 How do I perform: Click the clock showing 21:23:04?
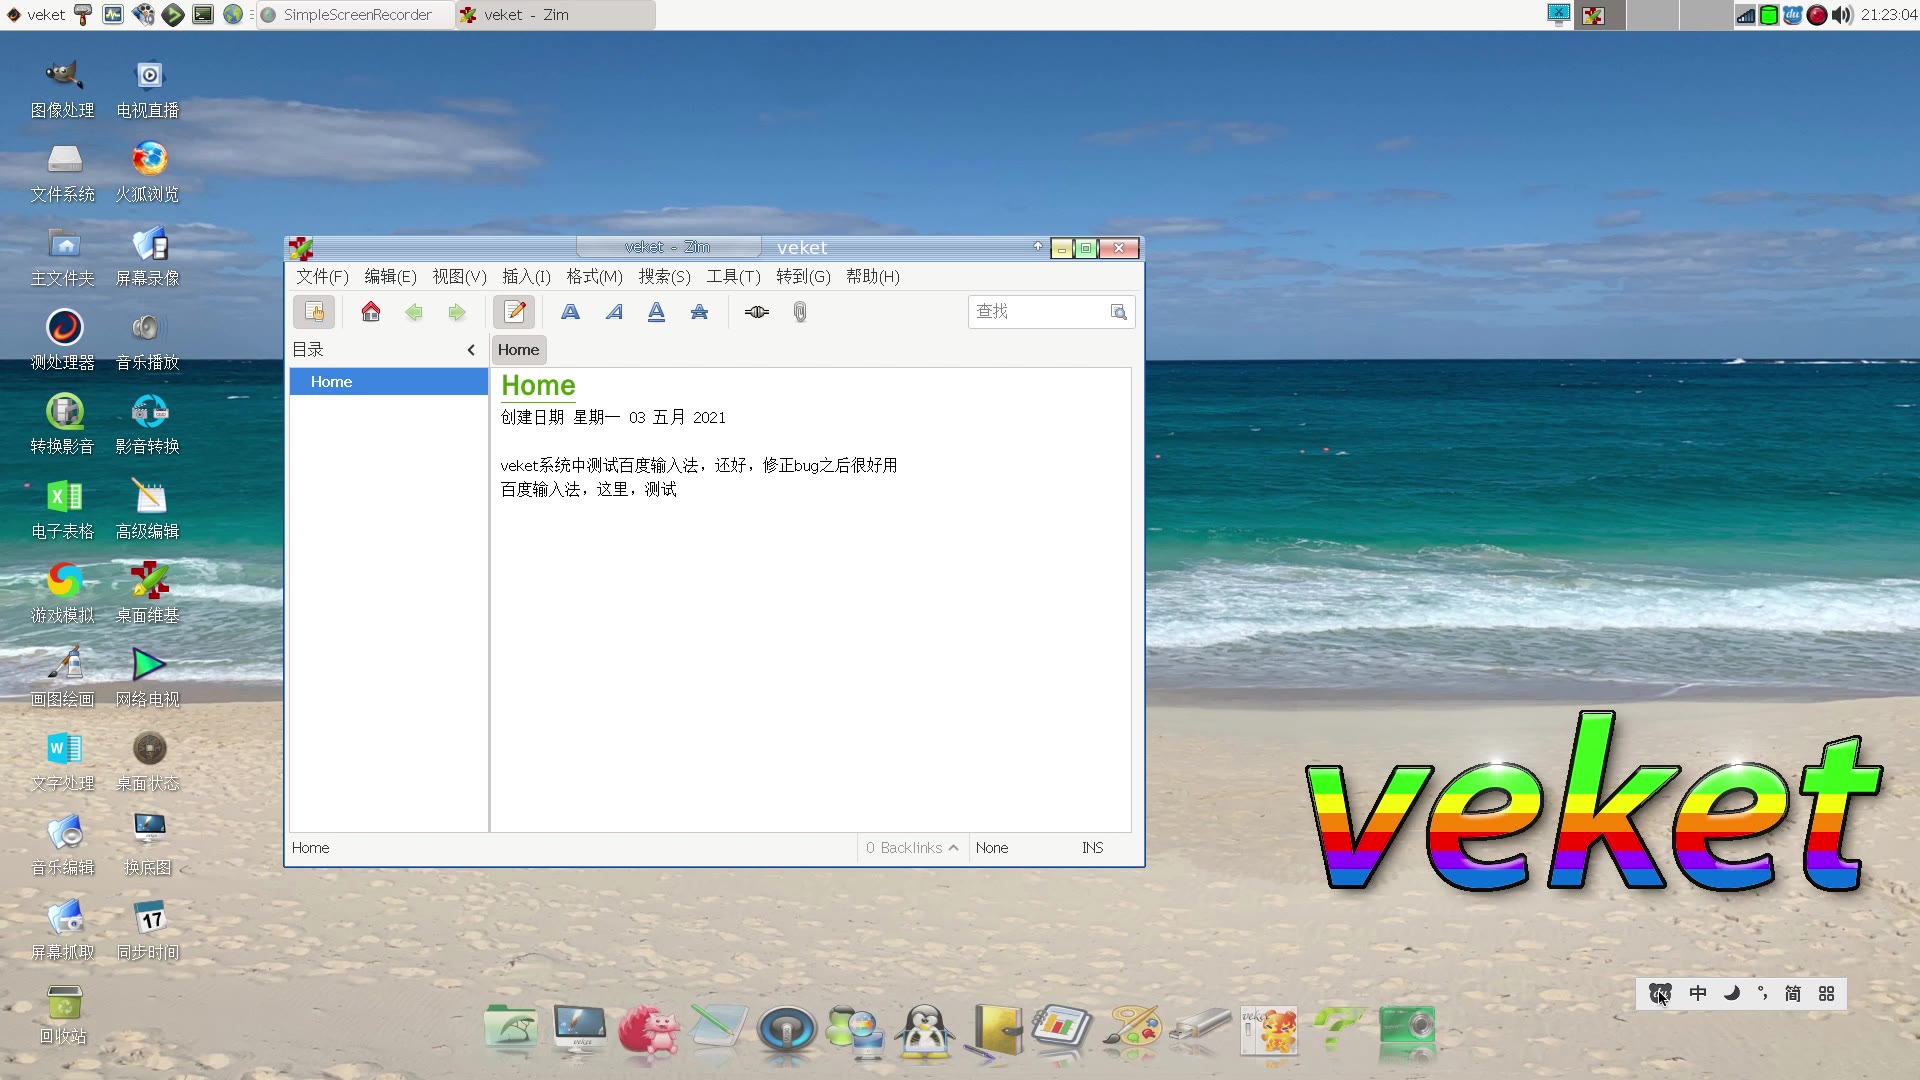(1888, 15)
